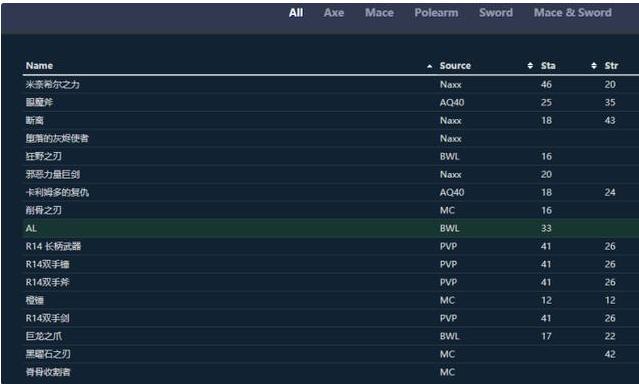The height and width of the screenshot is (384, 639).
Task: Select the highlighted AL row name
Action: 31,228
